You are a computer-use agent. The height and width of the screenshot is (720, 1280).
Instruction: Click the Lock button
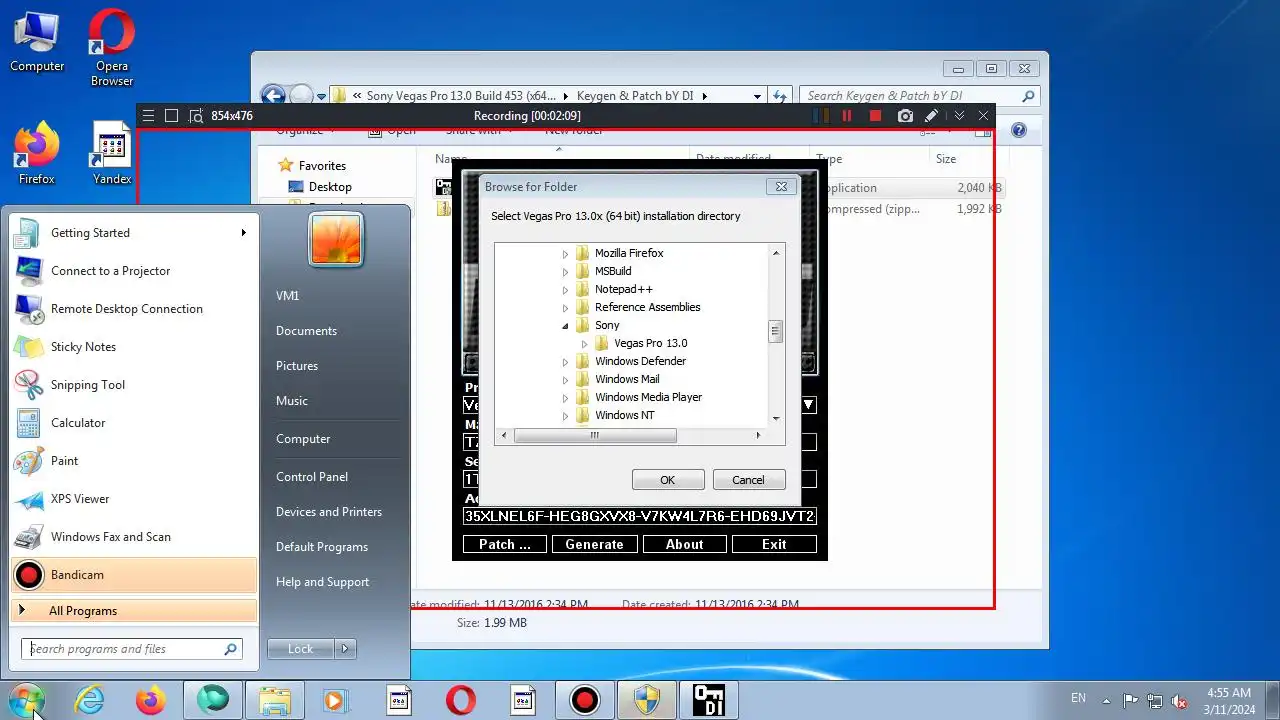point(301,649)
